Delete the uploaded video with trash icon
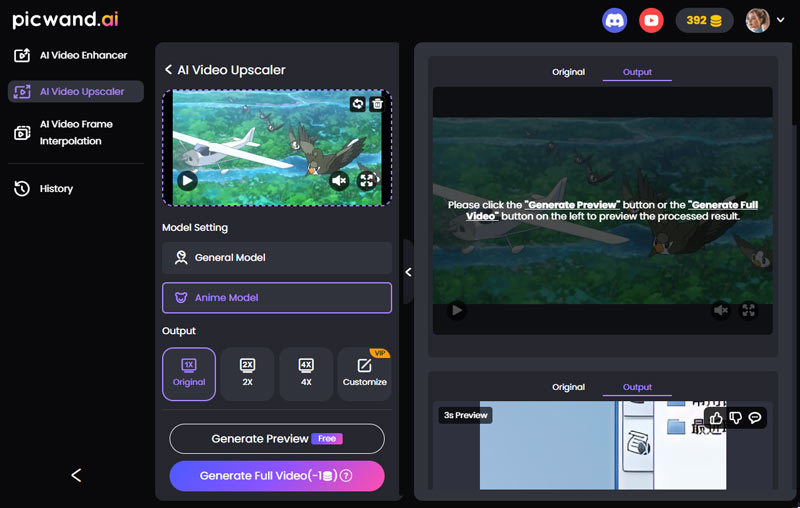 click(377, 104)
